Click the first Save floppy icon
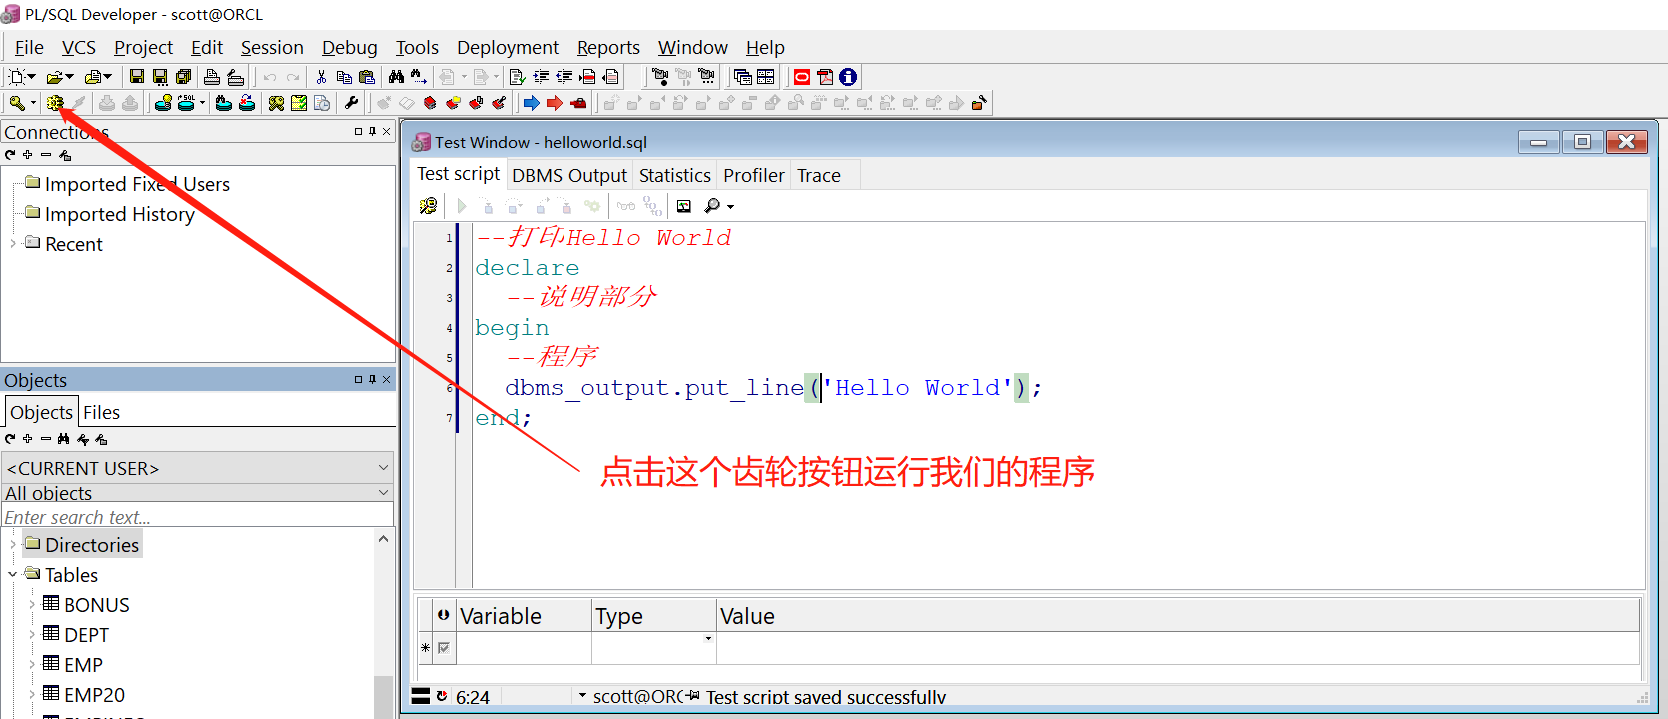Viewport: 1668px width, 719px height. (x=137, y=77)
